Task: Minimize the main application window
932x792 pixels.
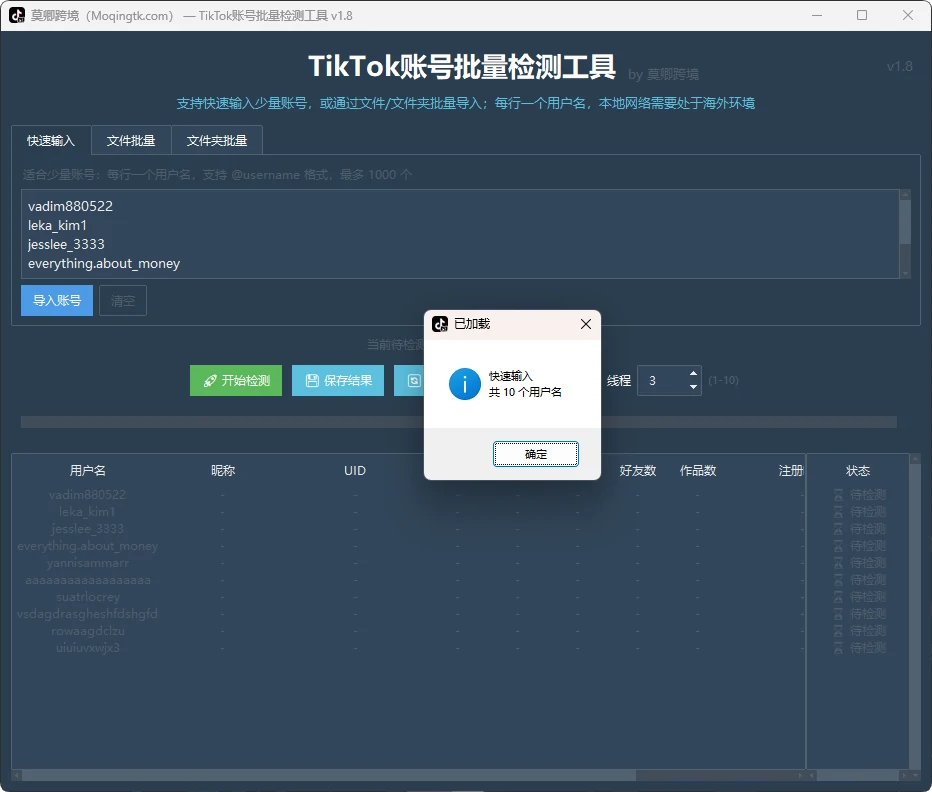Action: 817,15
